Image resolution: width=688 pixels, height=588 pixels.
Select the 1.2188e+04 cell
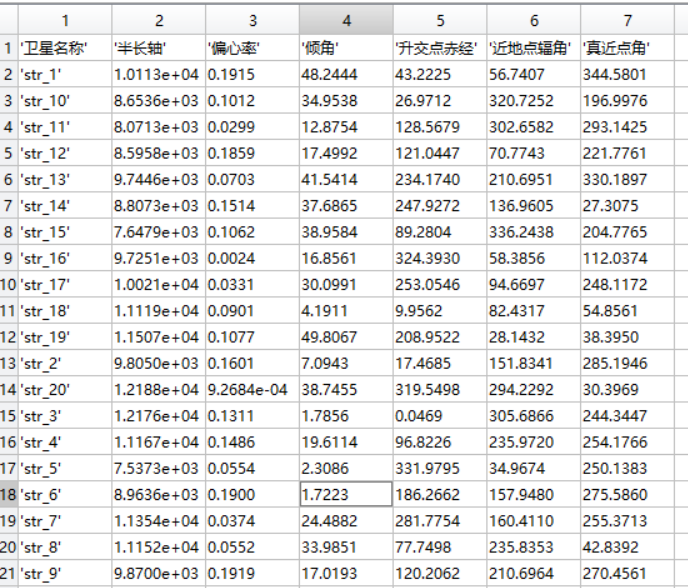pyautogui.click(x=159, y=389)
